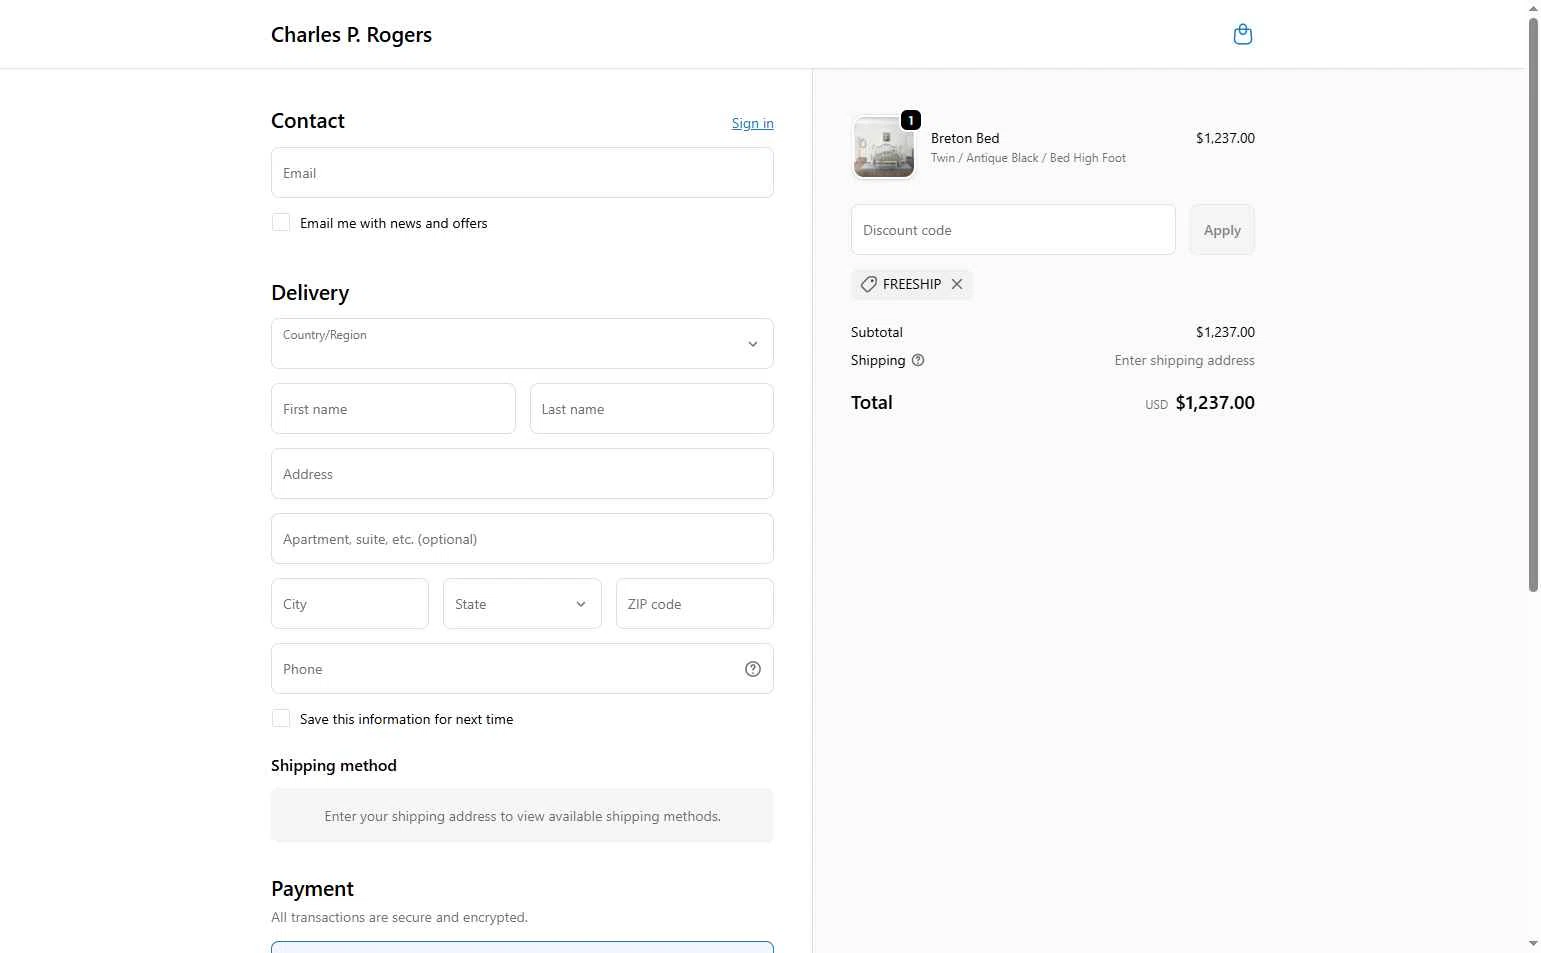This screenshot has height=953, width=1541.
Task: Click the All transactions are secure text
Action: 399,917
